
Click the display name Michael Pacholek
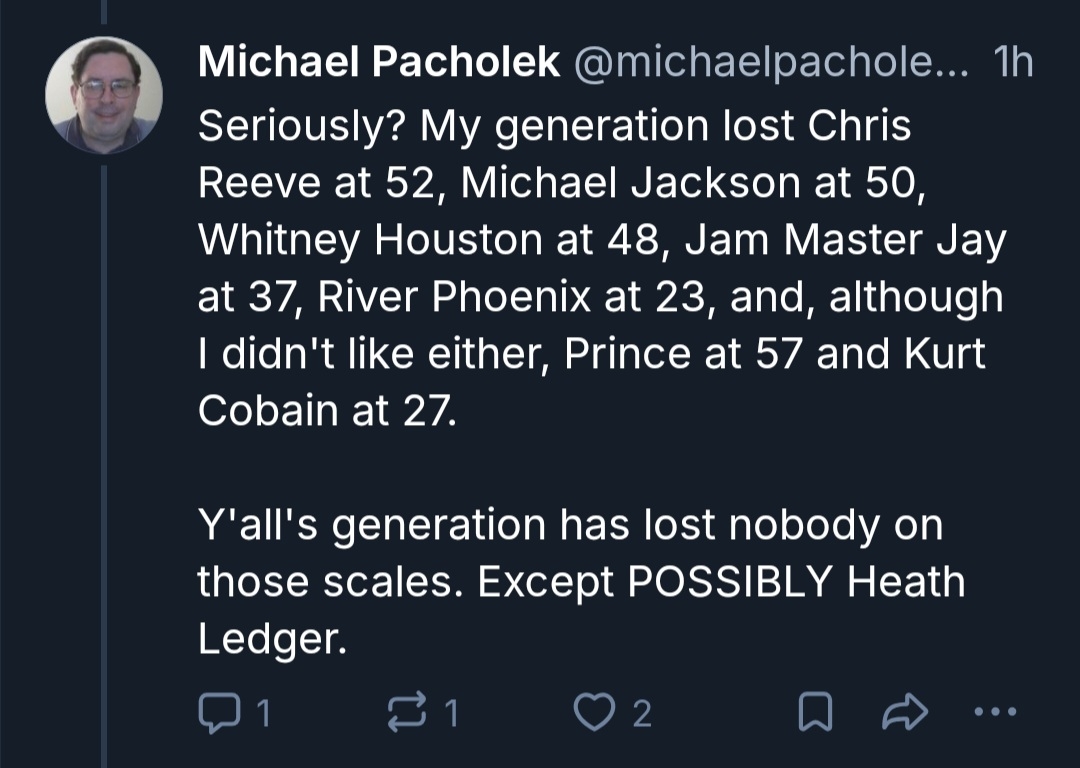click(379, 64)
